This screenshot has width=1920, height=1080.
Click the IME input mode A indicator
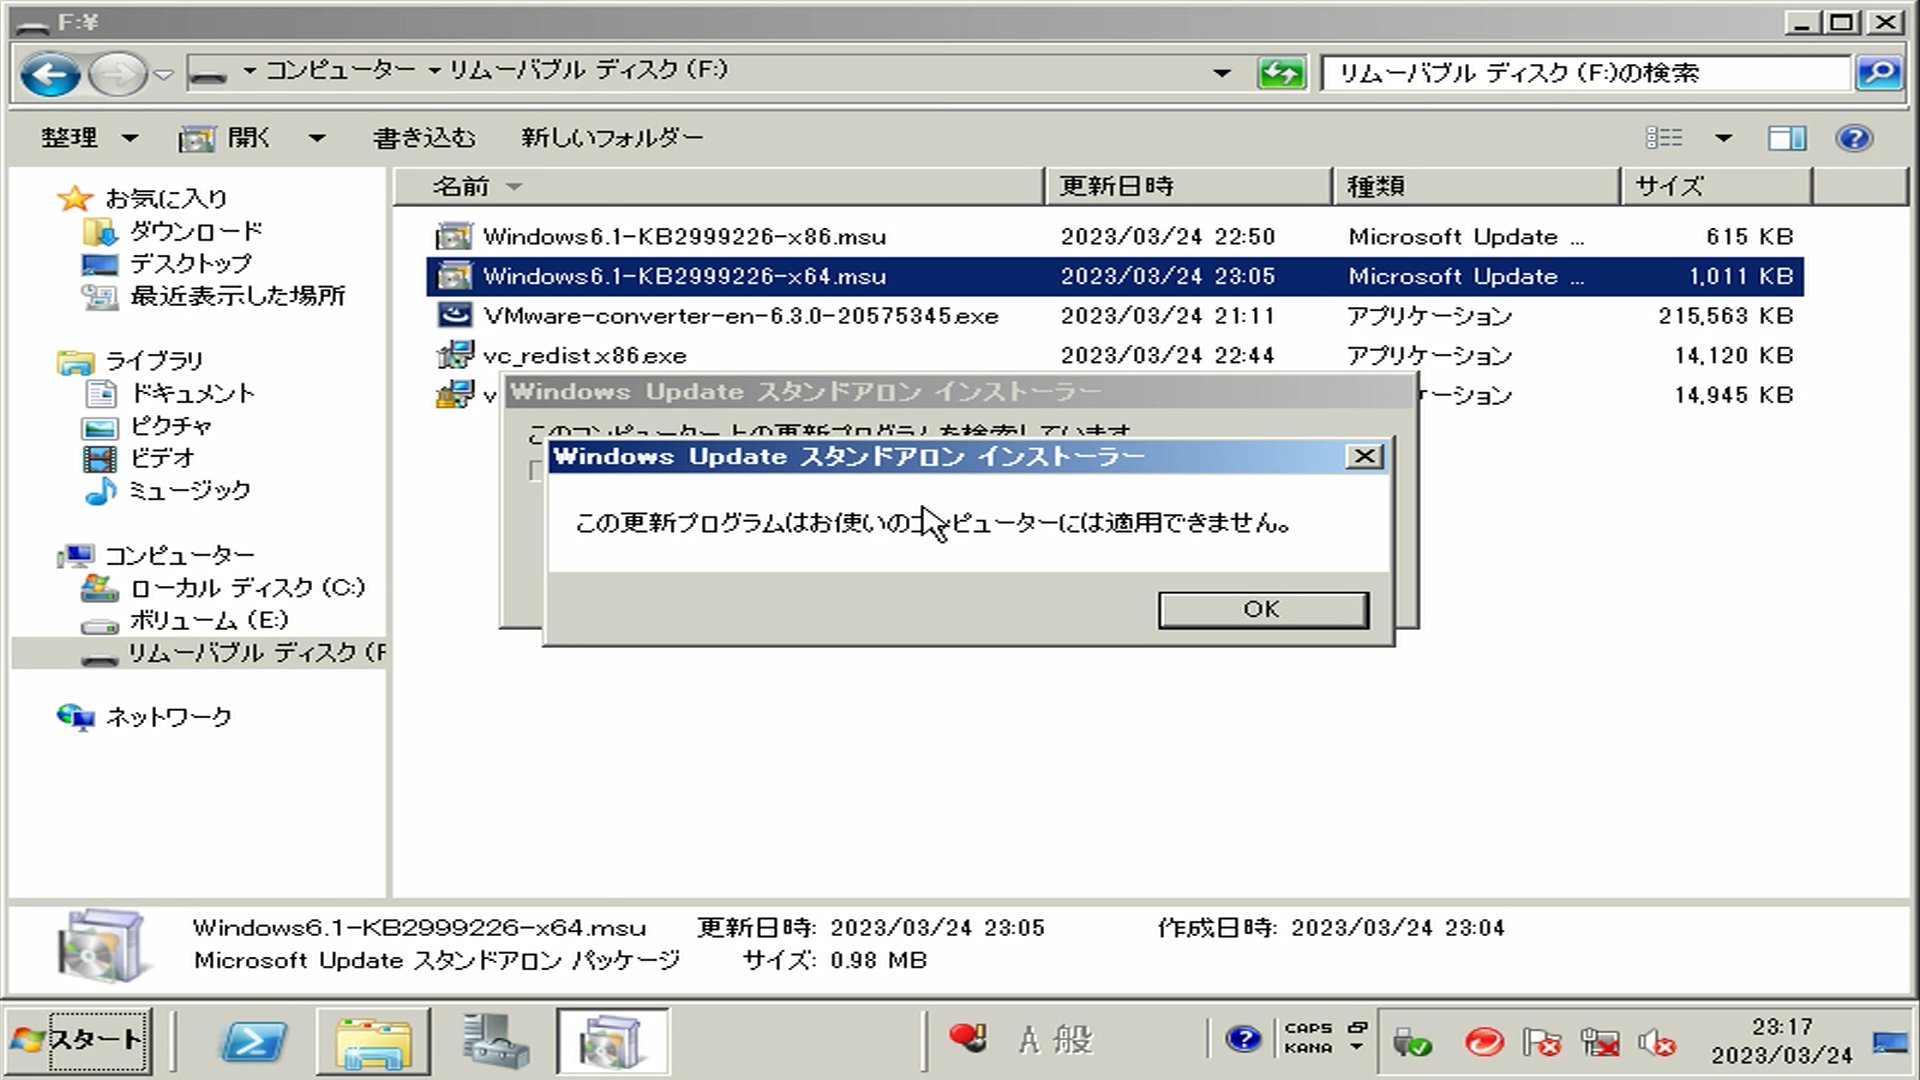coord(1029,1041)
